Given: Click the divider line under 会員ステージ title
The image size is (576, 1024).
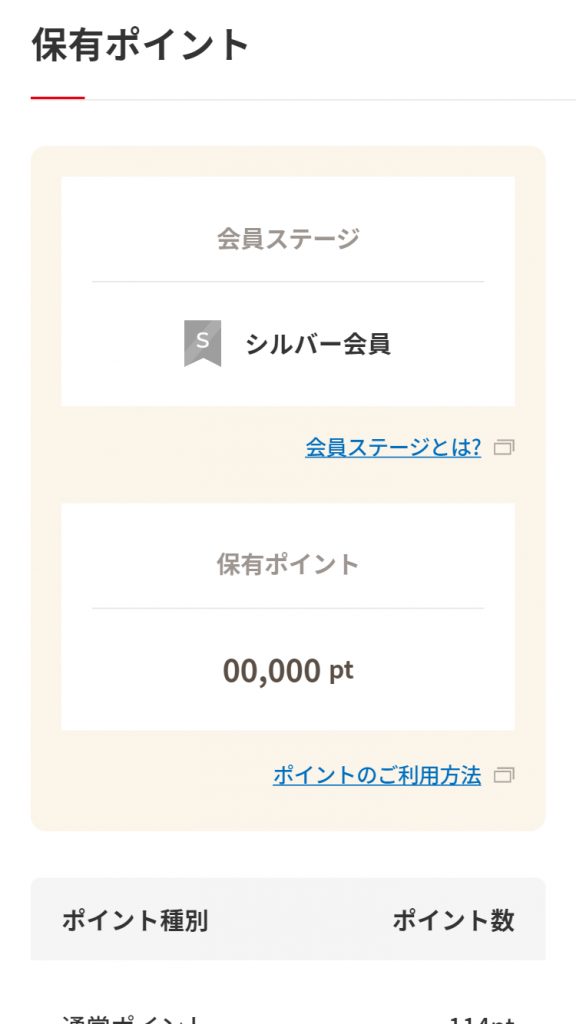Looking at the screenshot, I should [288, 282].
